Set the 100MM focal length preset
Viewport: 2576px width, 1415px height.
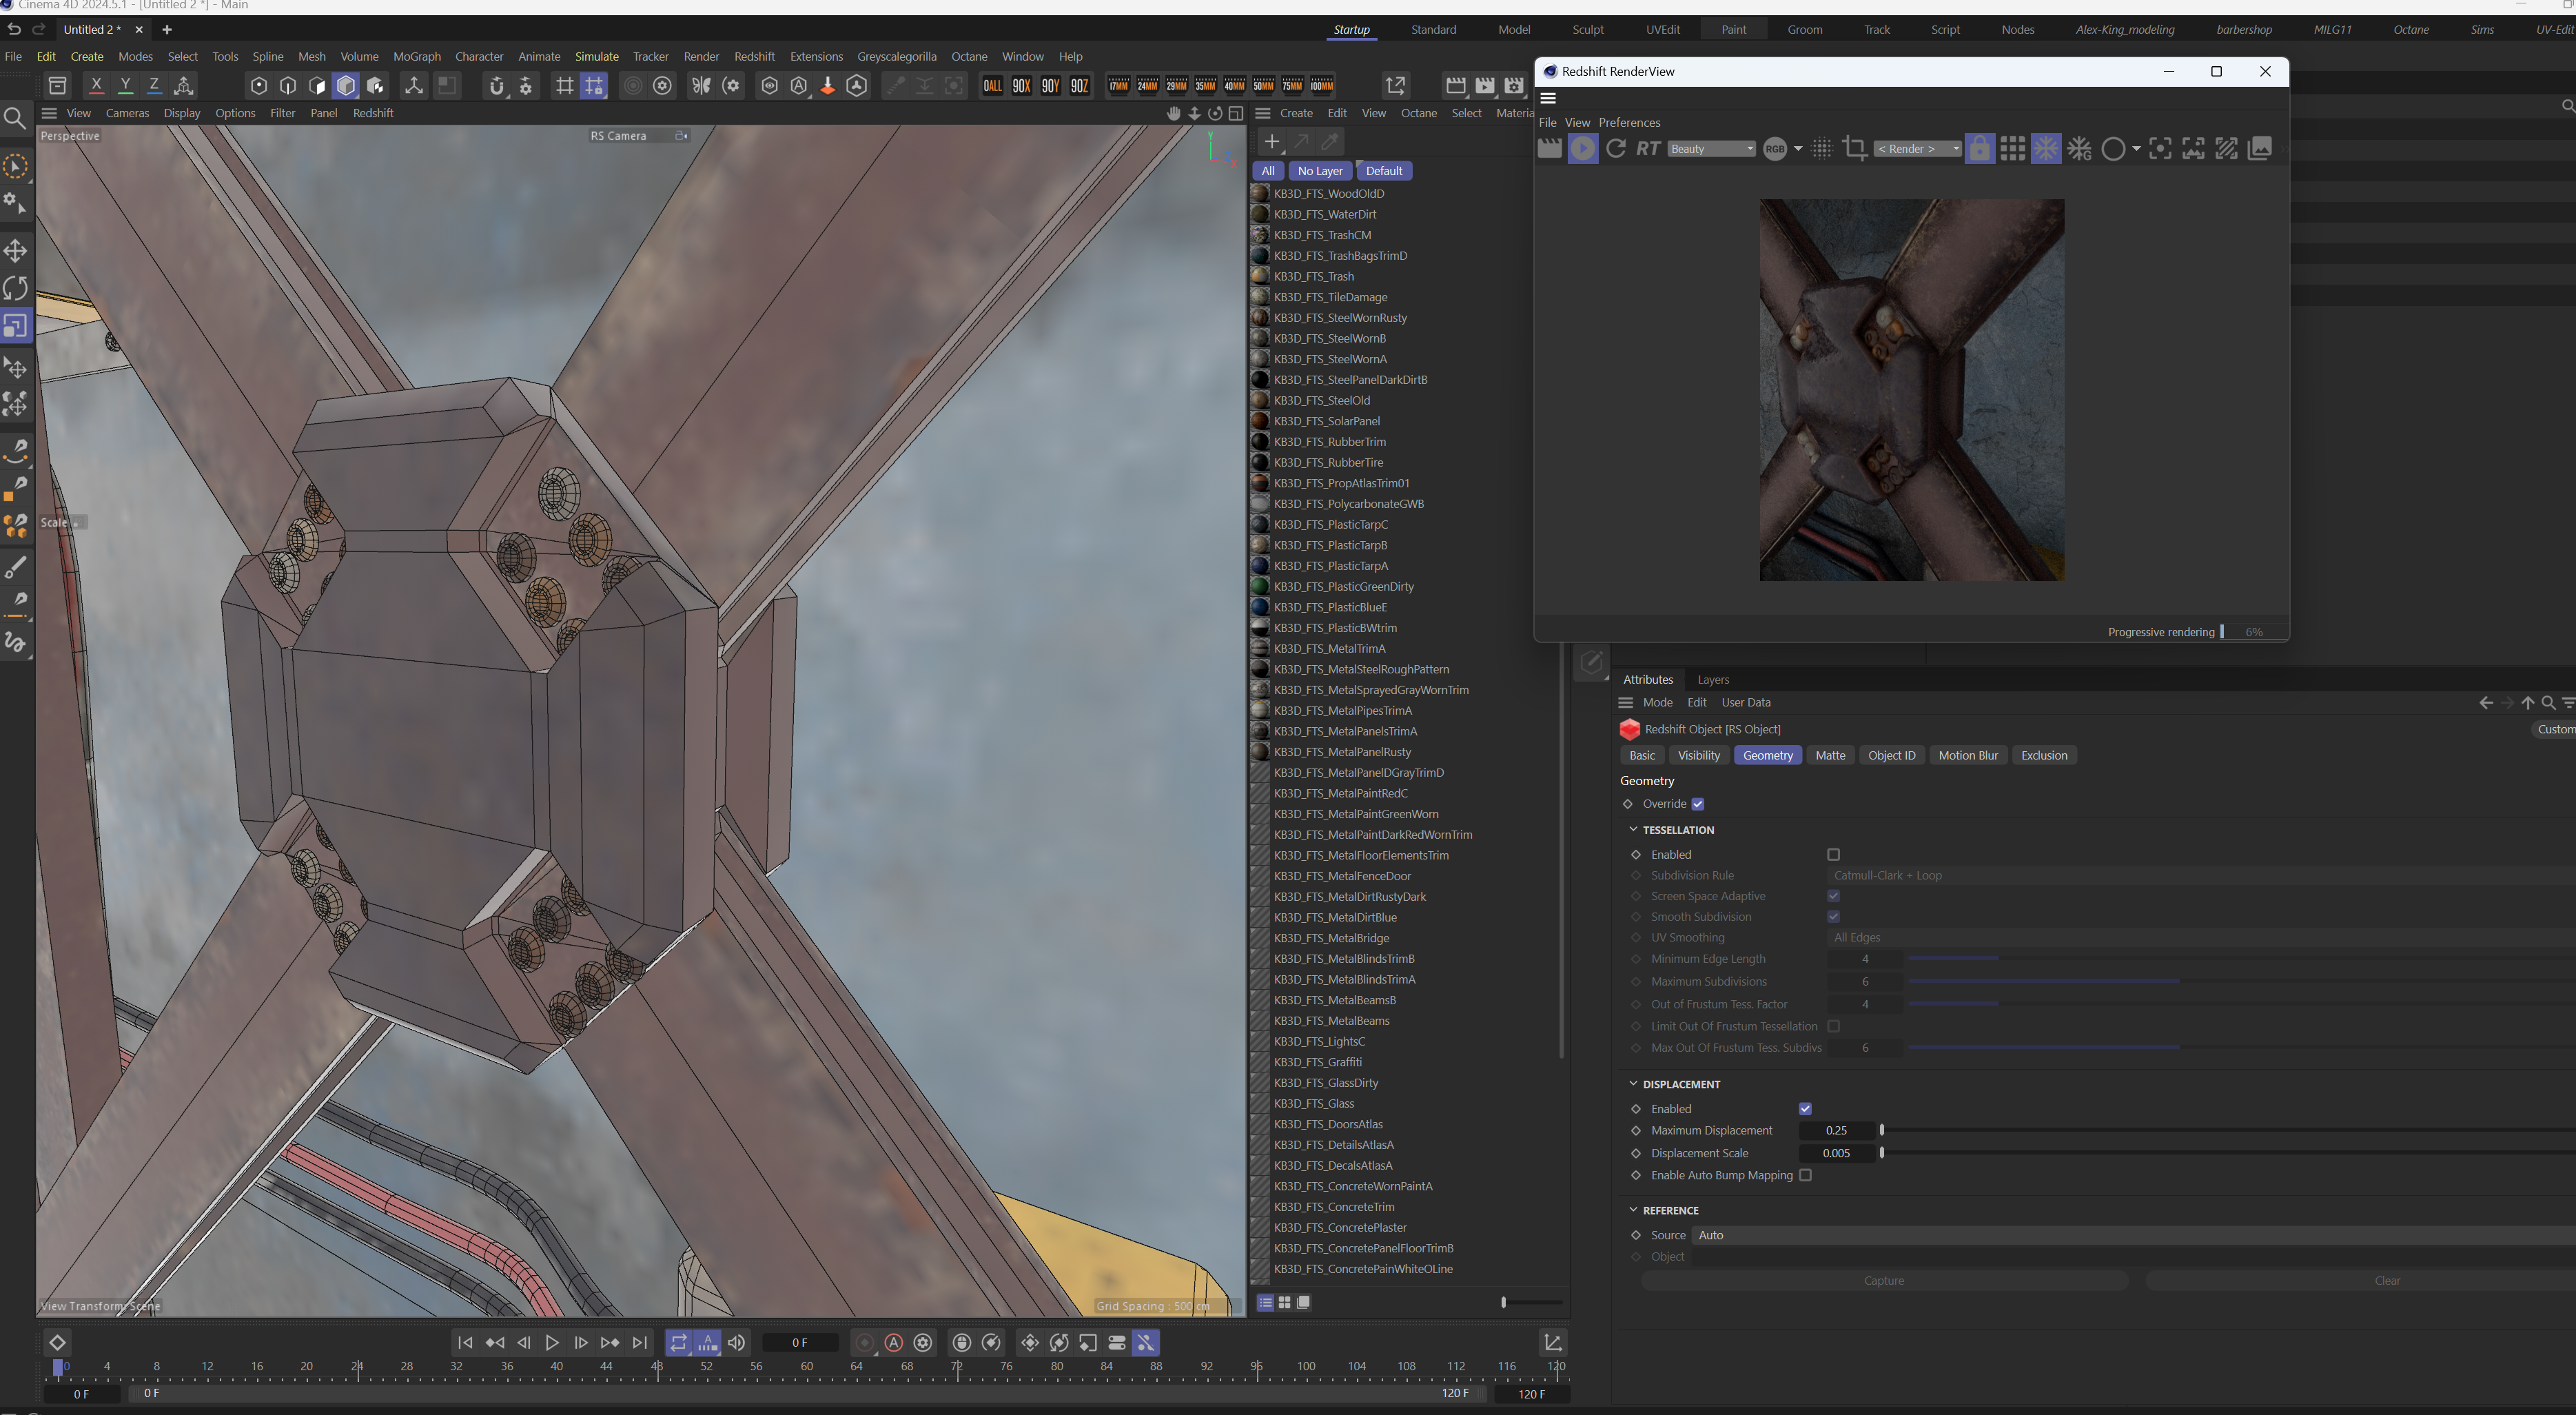[1321, 85]
